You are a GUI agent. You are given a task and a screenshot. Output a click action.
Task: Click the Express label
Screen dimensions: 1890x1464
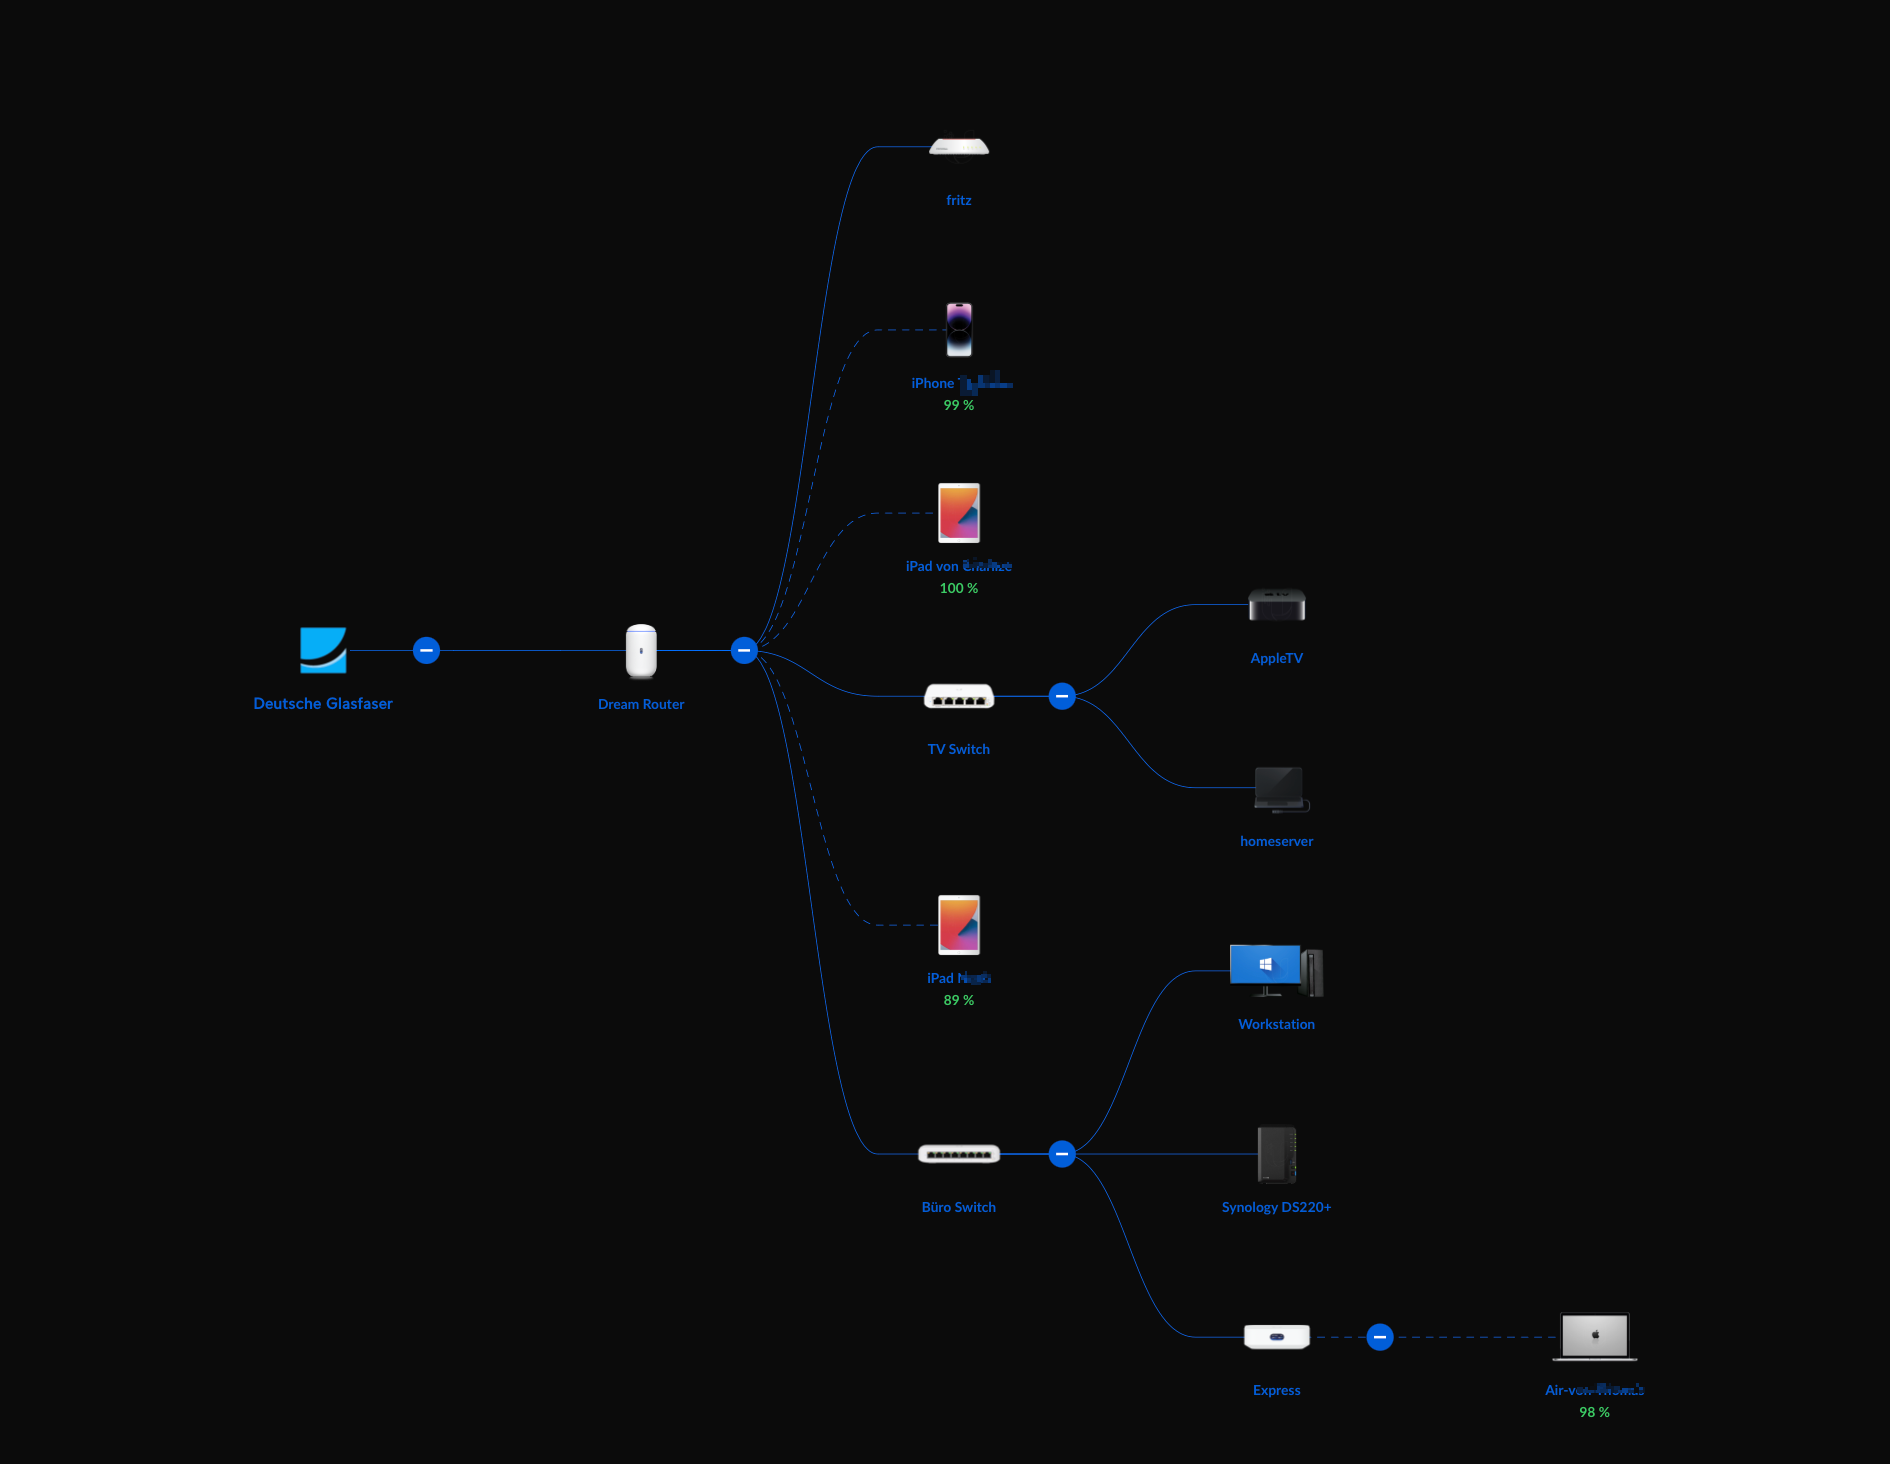point(1277,1390)
